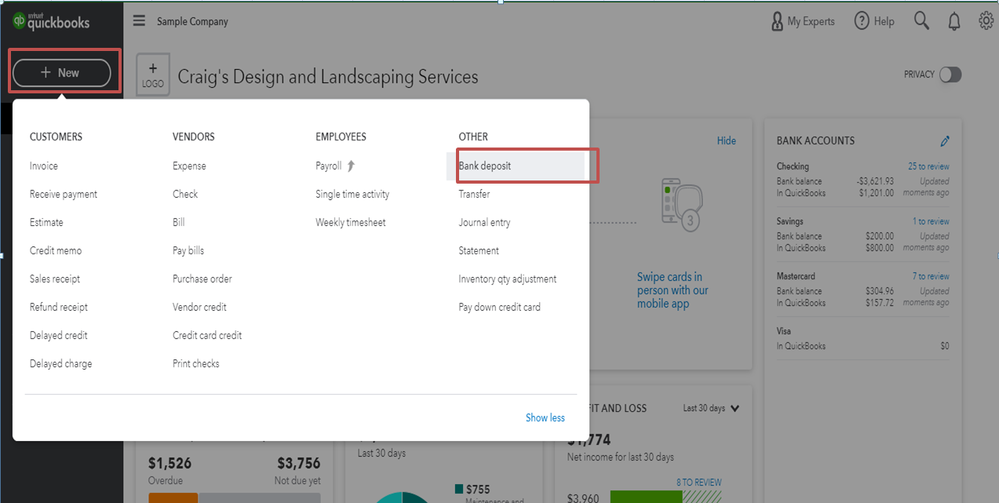Click the Craig's Design and Landscaping title

(327, 77)
